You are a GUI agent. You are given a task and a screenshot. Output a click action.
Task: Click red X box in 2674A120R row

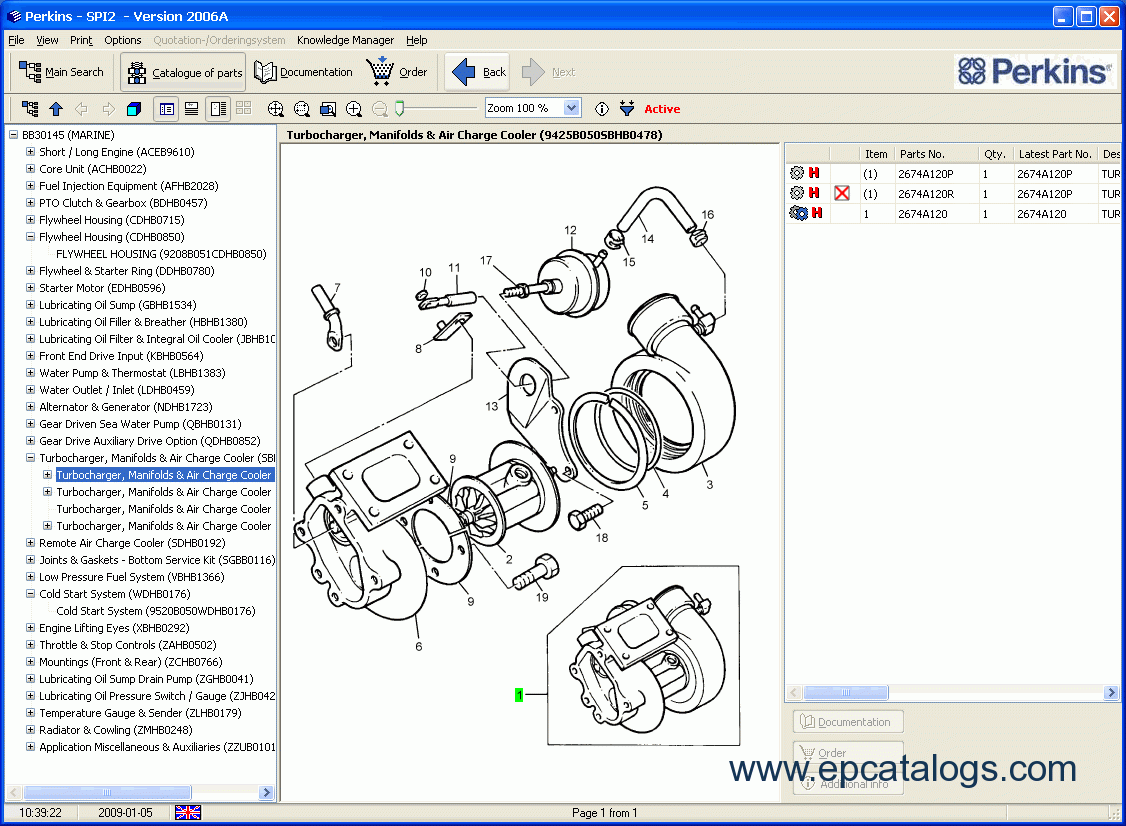[x=842, y=193]
